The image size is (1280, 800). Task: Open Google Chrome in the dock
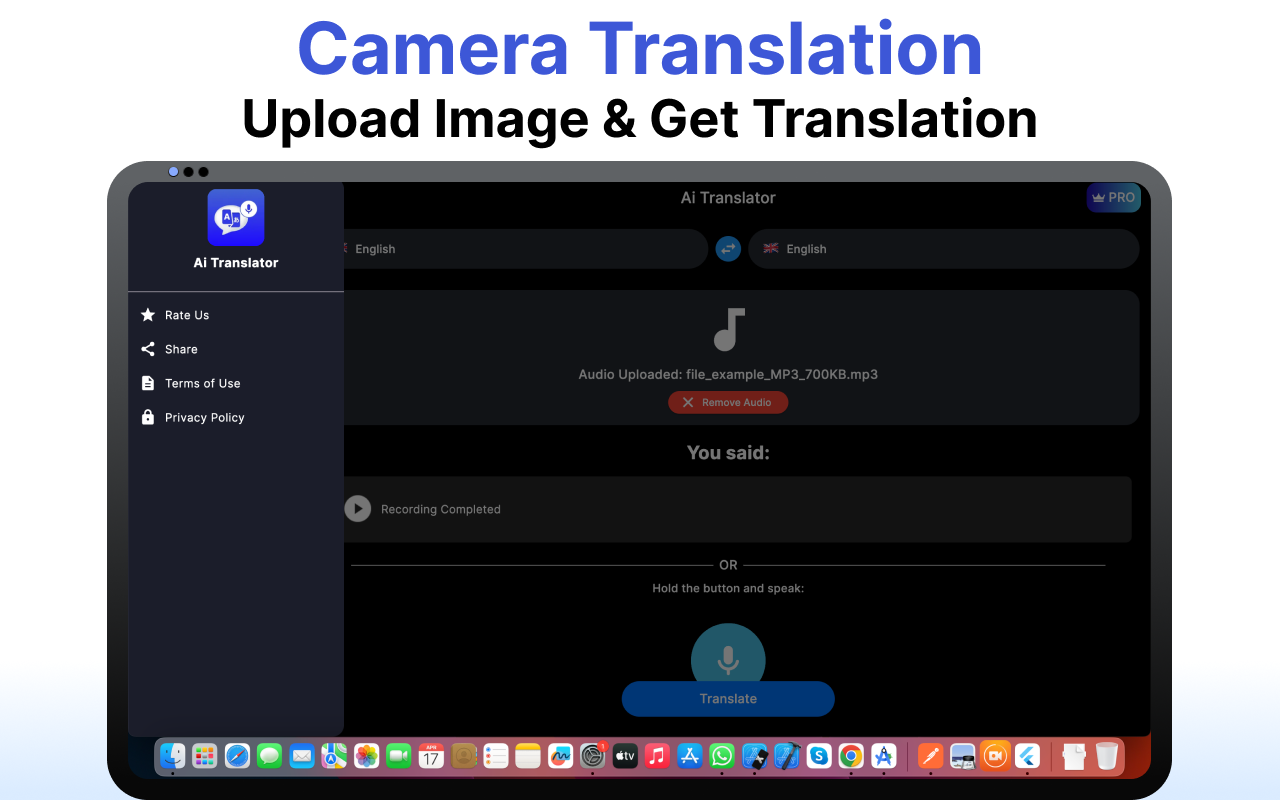[x=851, y=756]
